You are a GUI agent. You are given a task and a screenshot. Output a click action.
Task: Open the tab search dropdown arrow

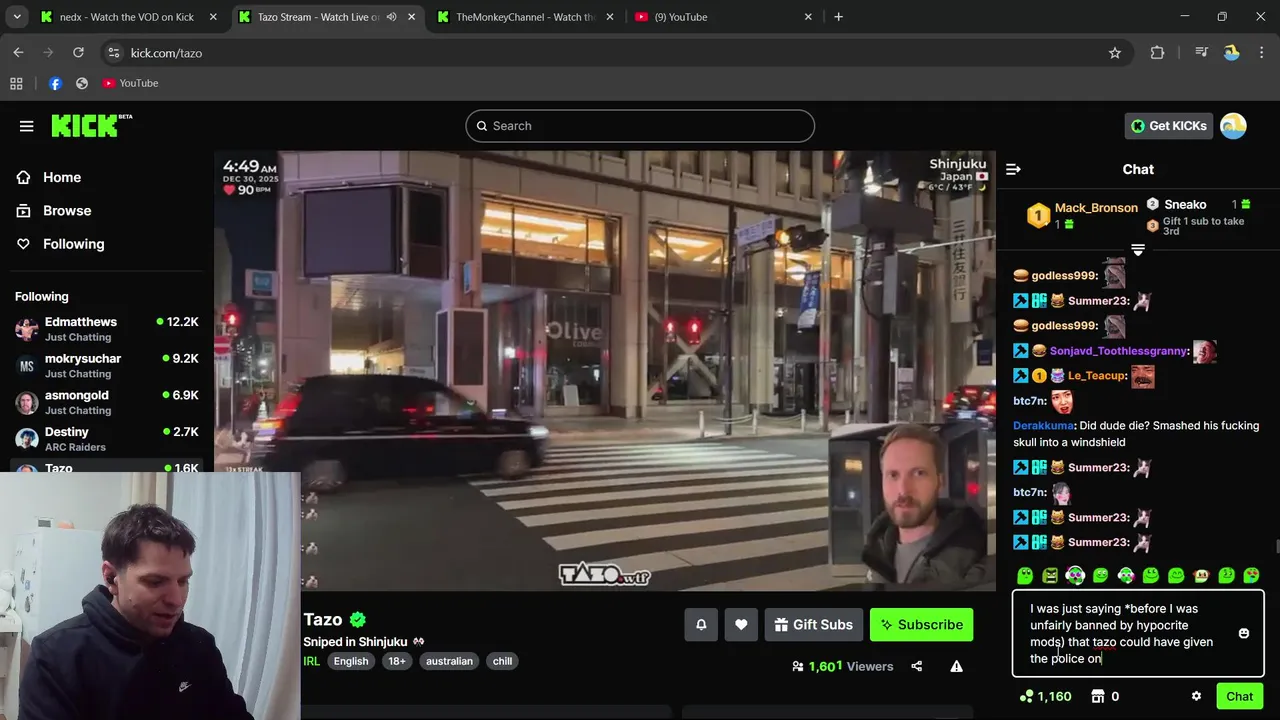[16, 17]
